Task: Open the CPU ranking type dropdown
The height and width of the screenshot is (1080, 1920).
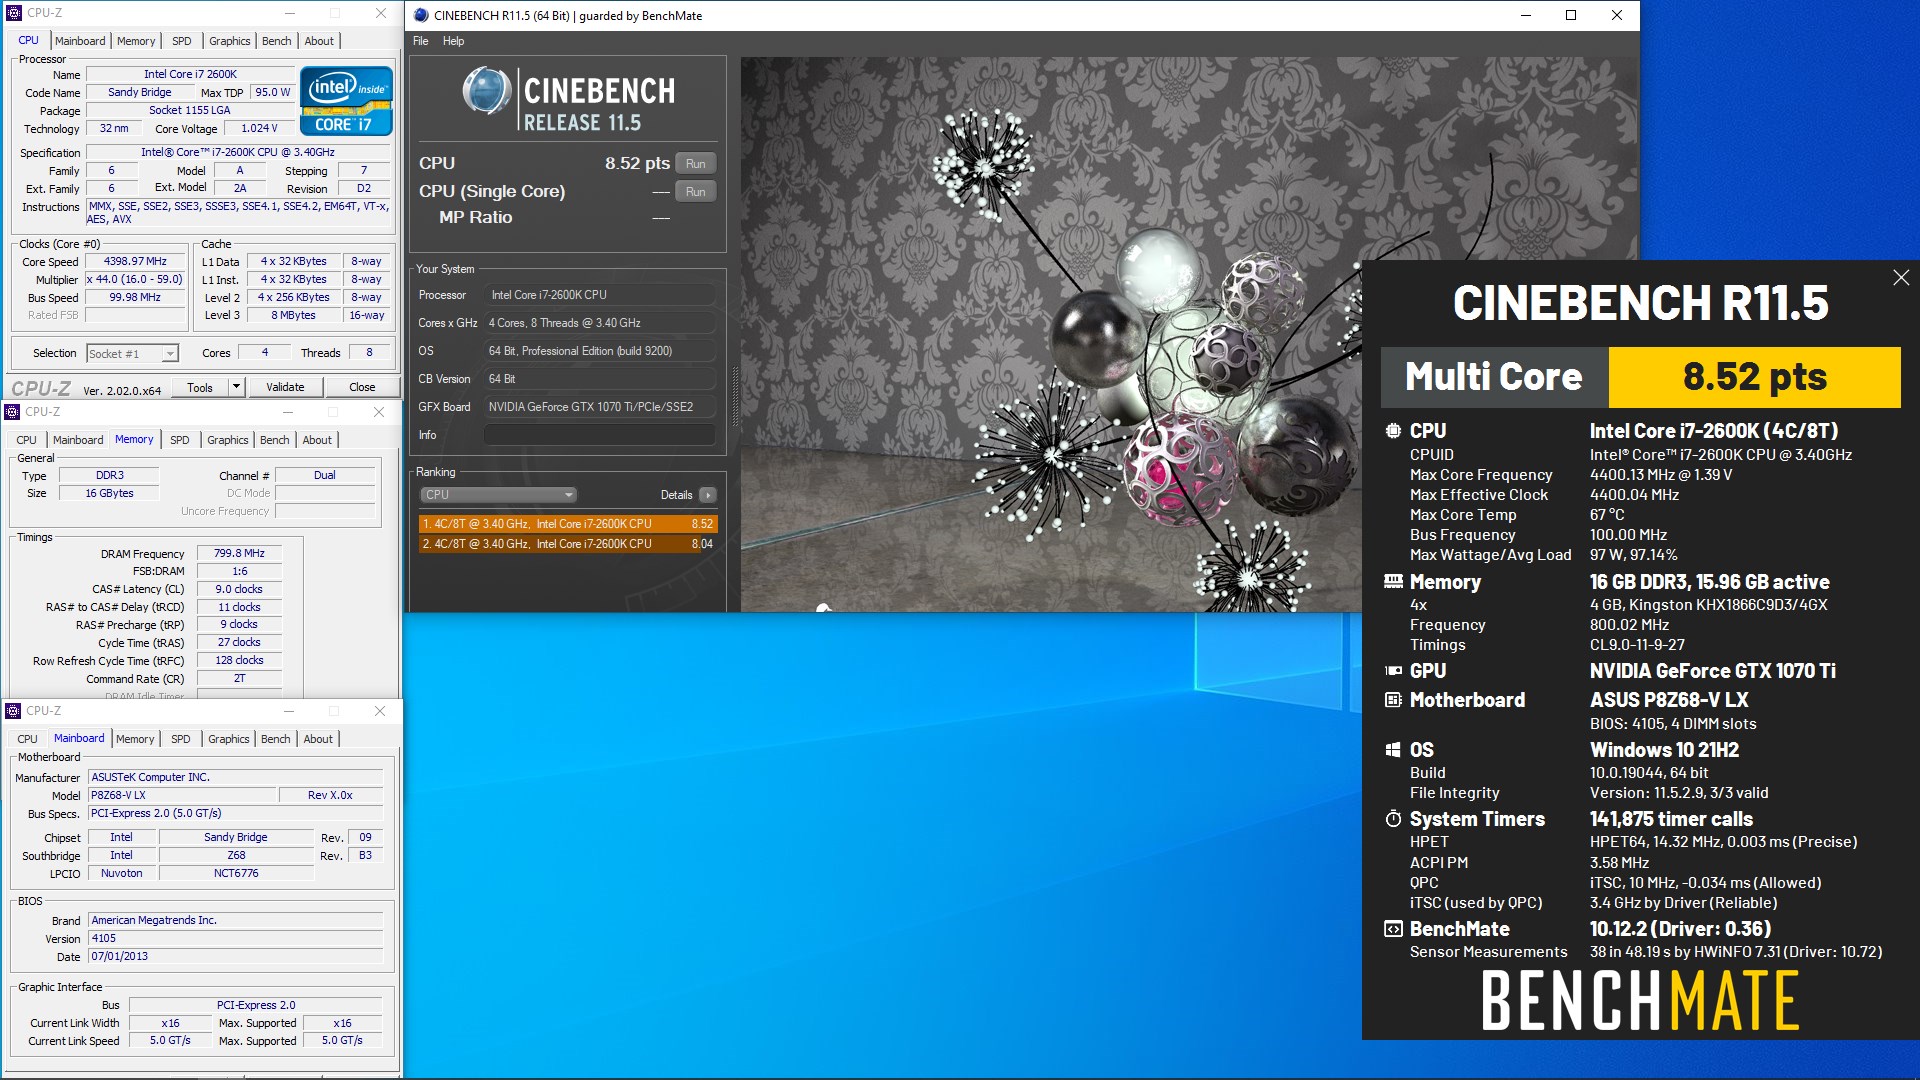Action: pyautogui.click(x=498, y=495)
